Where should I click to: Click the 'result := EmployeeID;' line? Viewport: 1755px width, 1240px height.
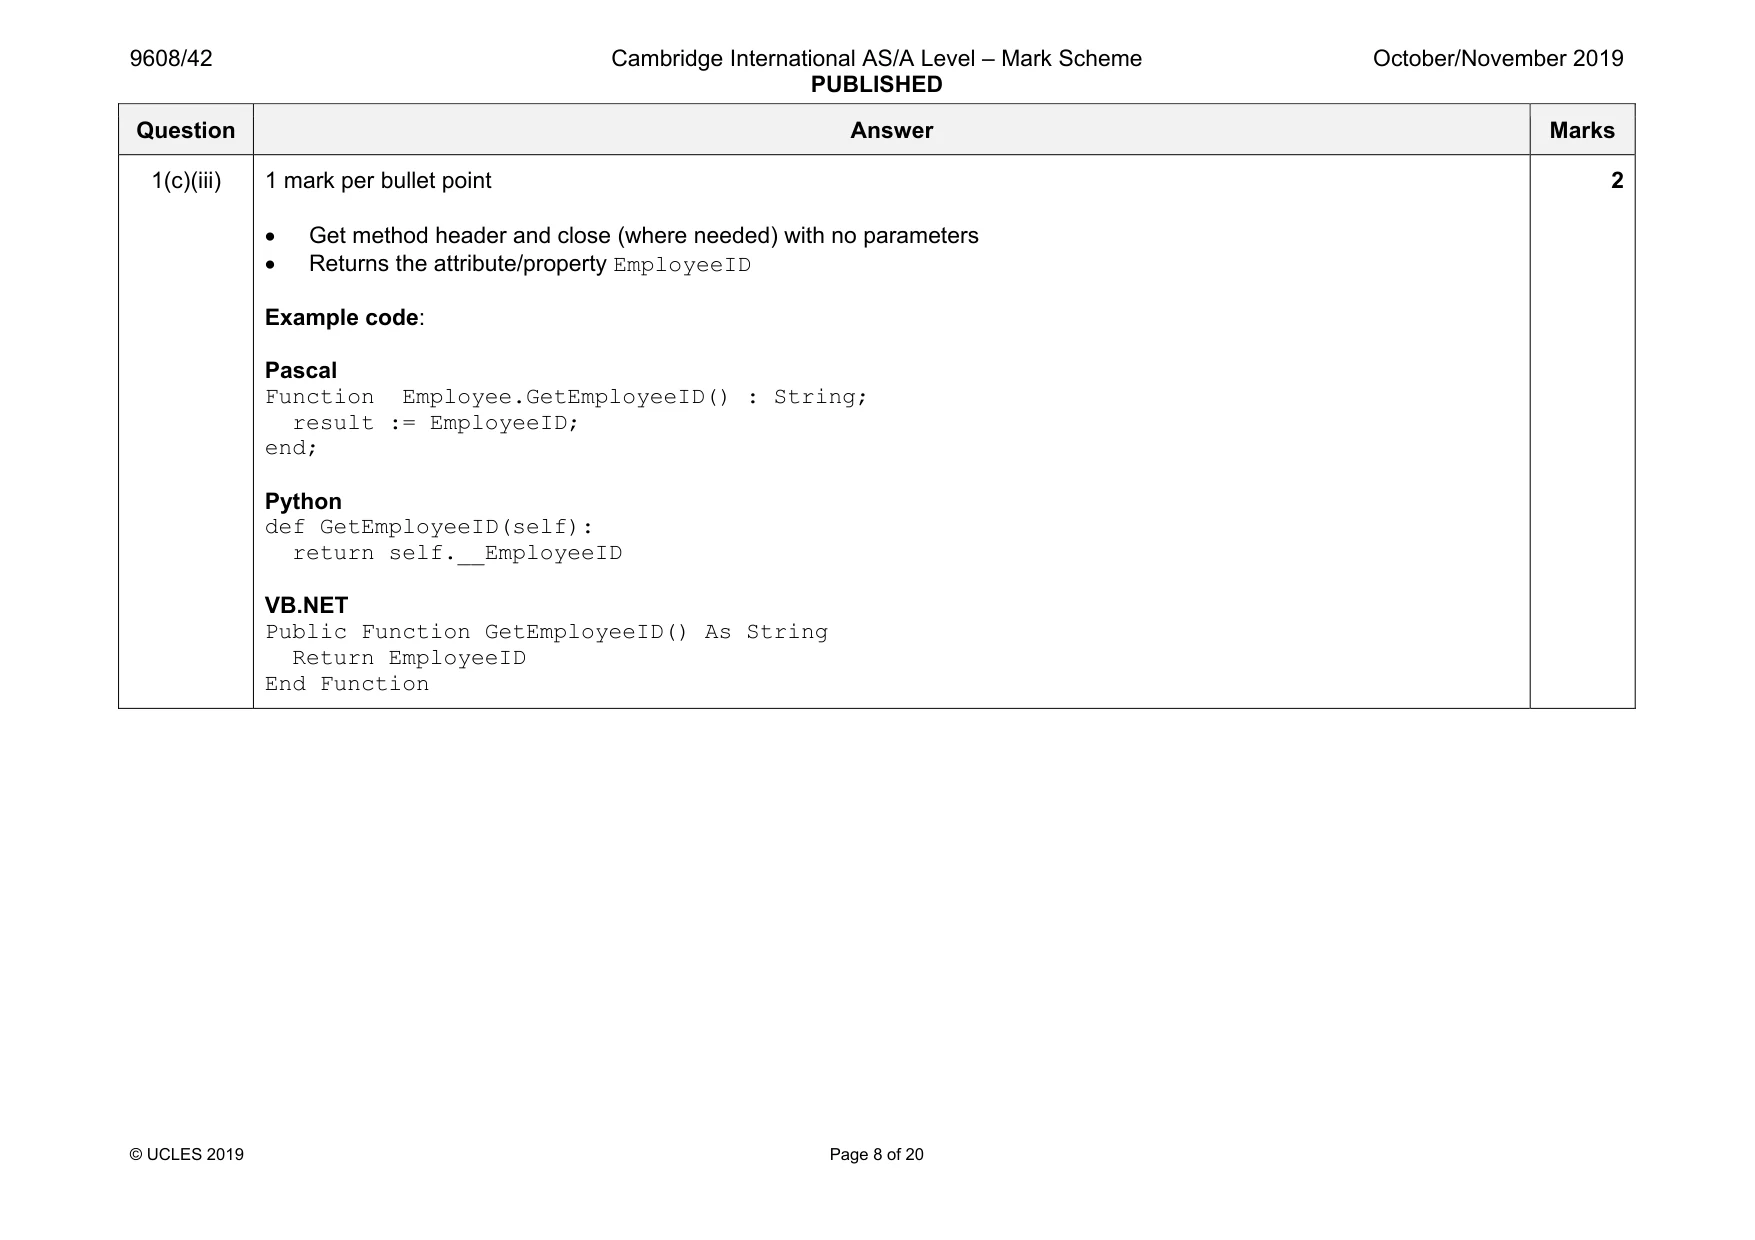pos(436,423)
